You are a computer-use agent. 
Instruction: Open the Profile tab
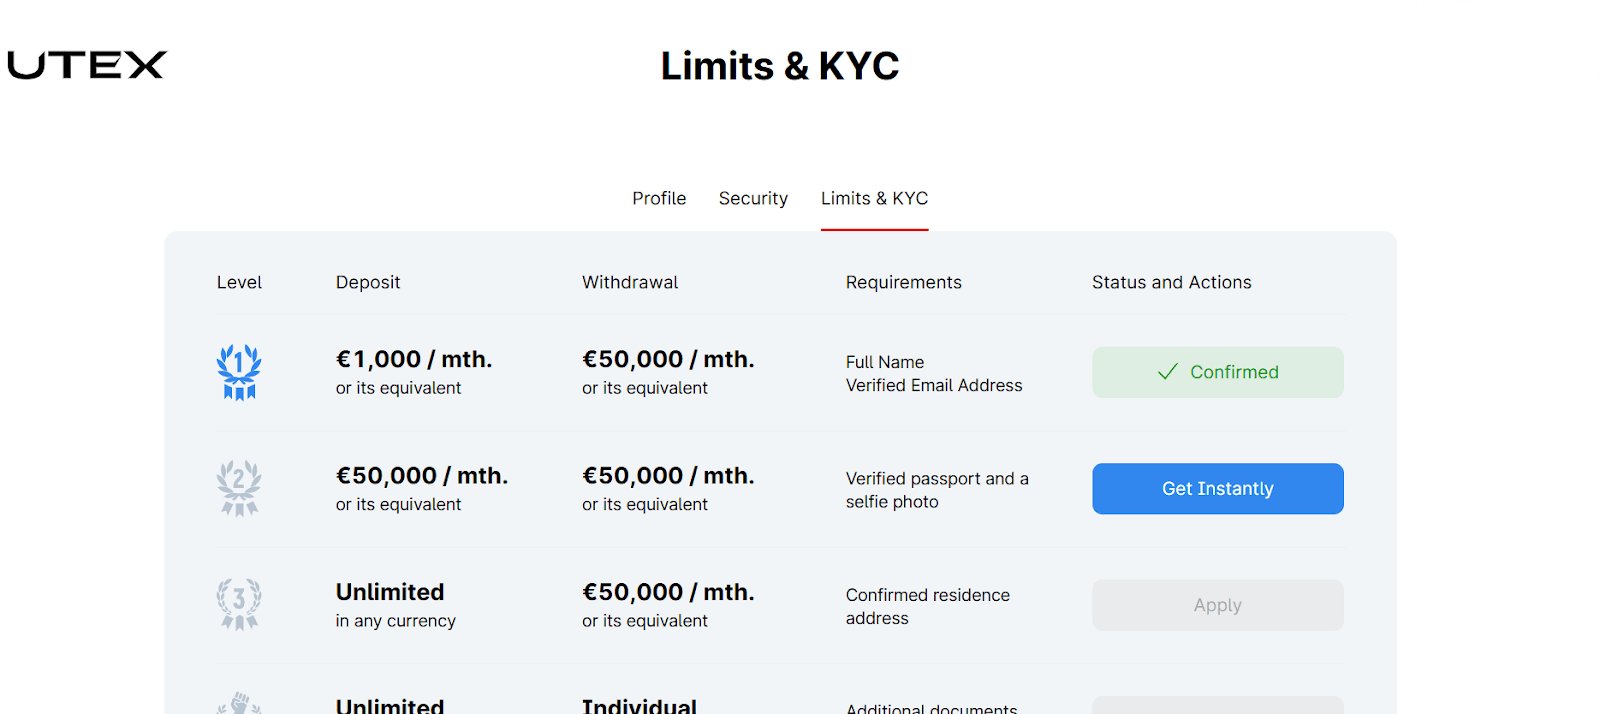point(659,198)
